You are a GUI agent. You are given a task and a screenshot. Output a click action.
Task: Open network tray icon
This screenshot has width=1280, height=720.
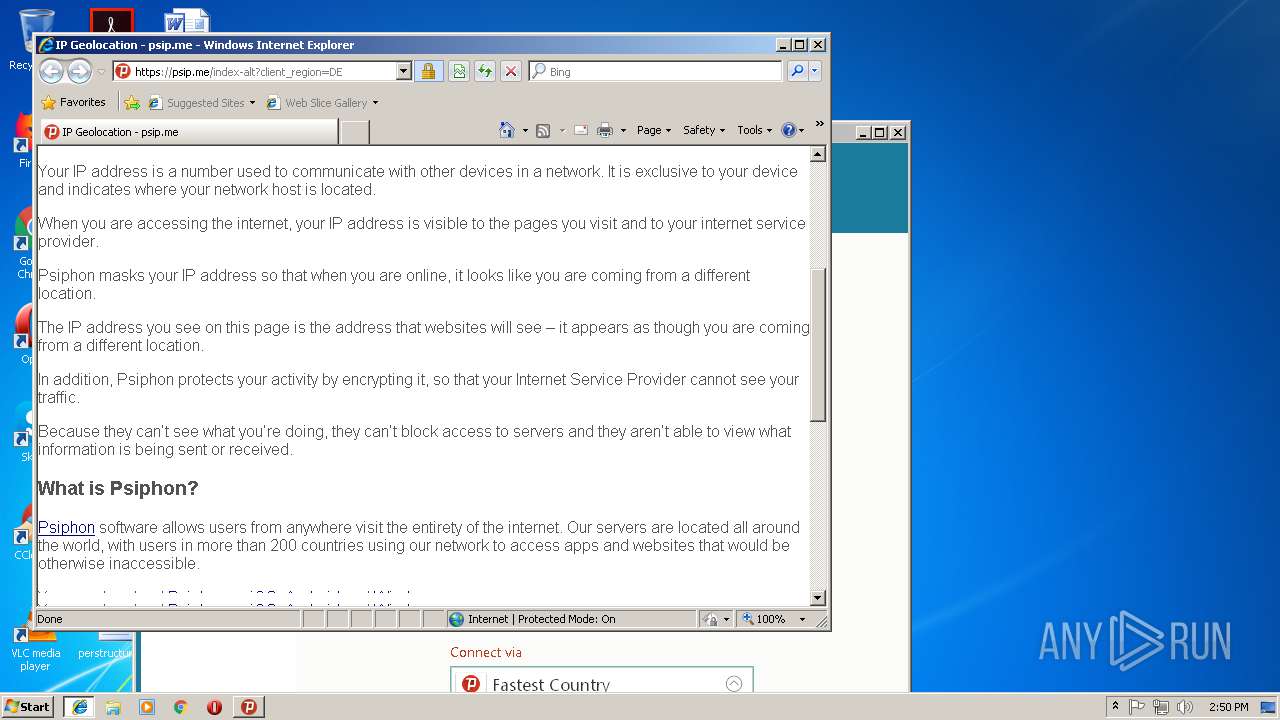point(1161,707)
